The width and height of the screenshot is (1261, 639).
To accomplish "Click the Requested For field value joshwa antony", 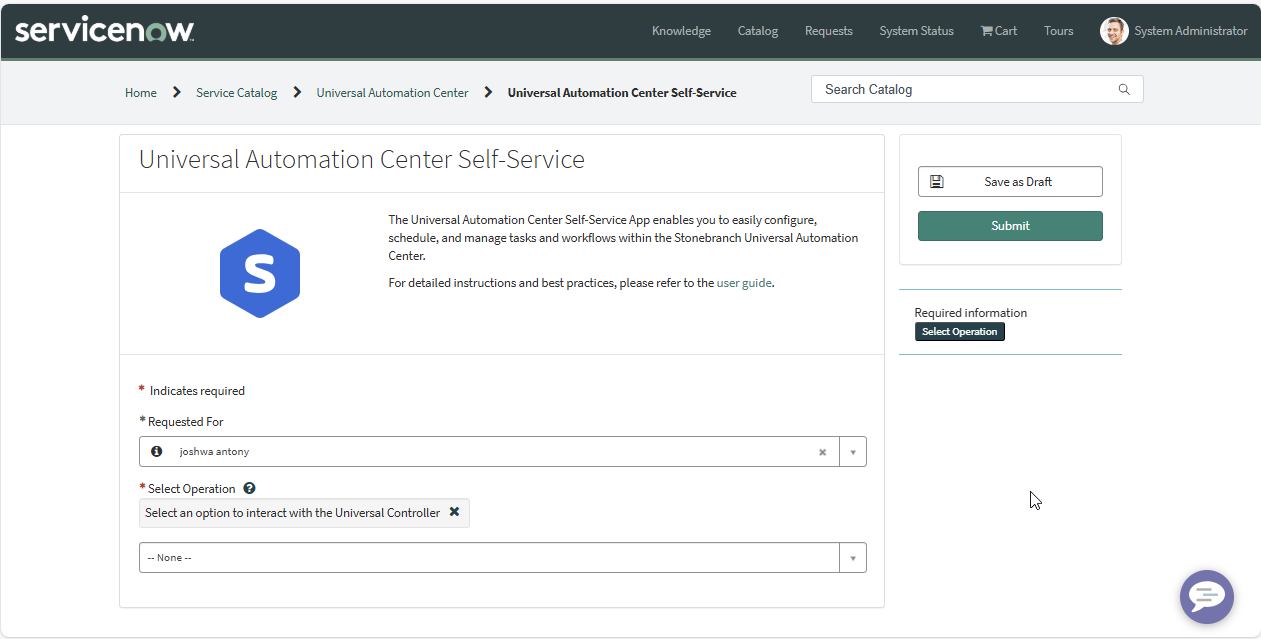I will (x=214, y=452).
